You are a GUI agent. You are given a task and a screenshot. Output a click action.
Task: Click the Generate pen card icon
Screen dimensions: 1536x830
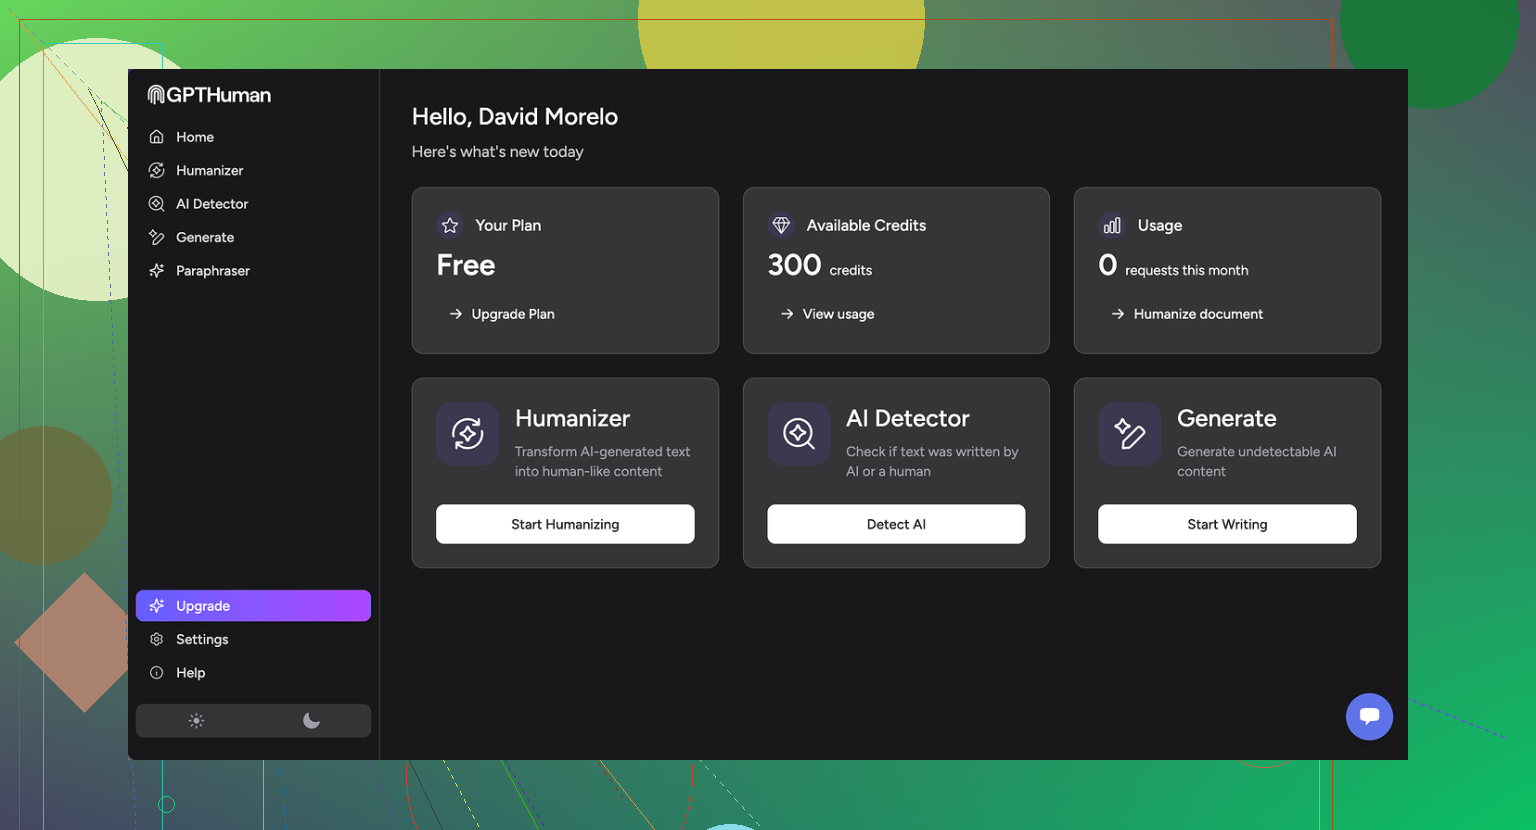(x=1129, y=434)
